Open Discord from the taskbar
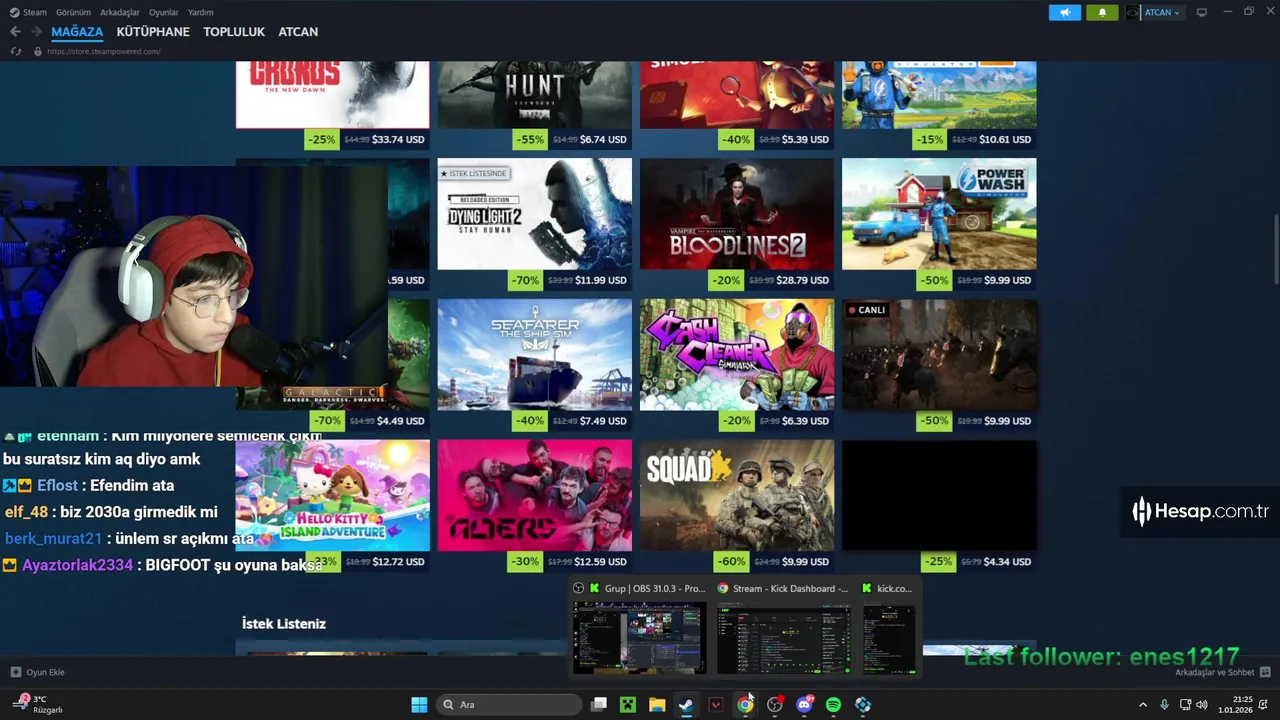Image resolution: width=1280 pixels, height=720 pixels. tap(804, 704)
